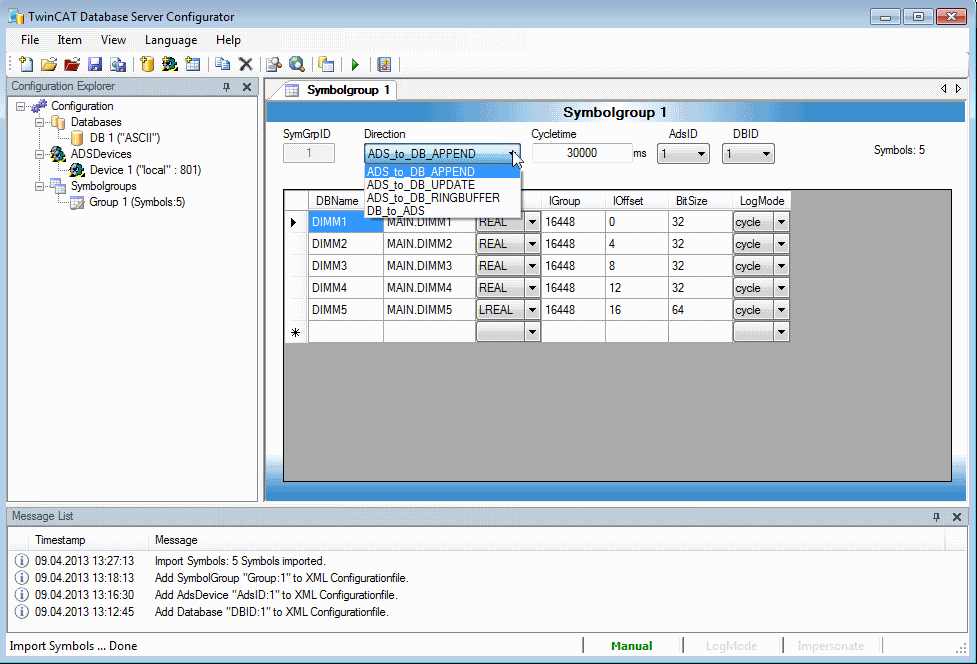The width and height of the screenshot is (977, 664).
Task: Click the LogMode column header
Action: 761,201
